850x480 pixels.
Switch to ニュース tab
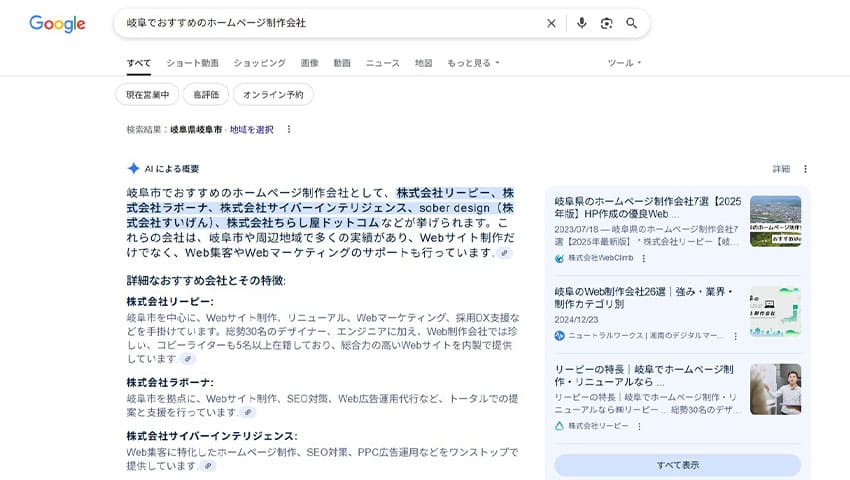point(383,63)
